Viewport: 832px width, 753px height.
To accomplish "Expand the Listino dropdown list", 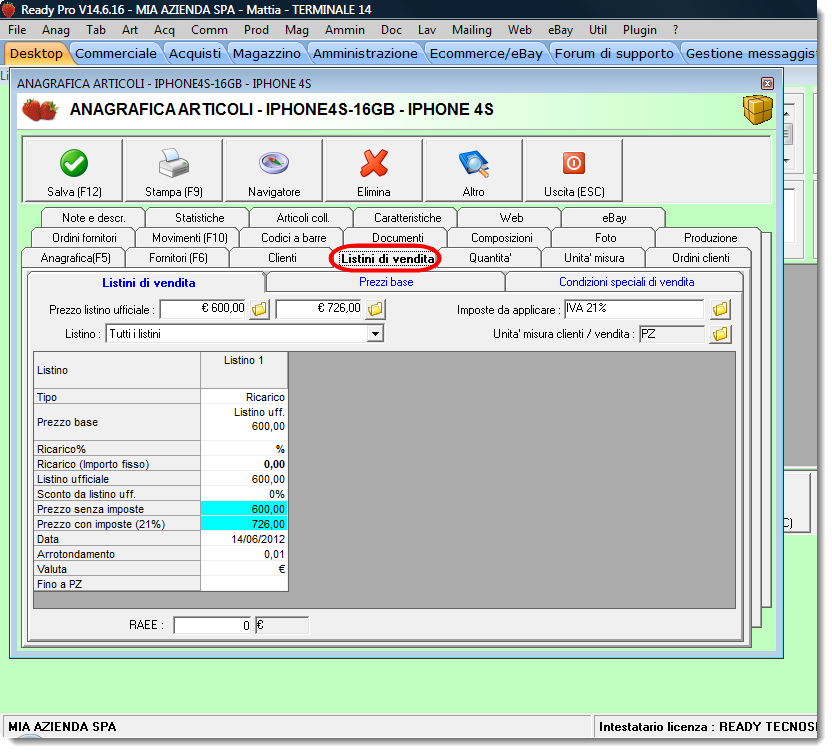I will click(376, 334).
